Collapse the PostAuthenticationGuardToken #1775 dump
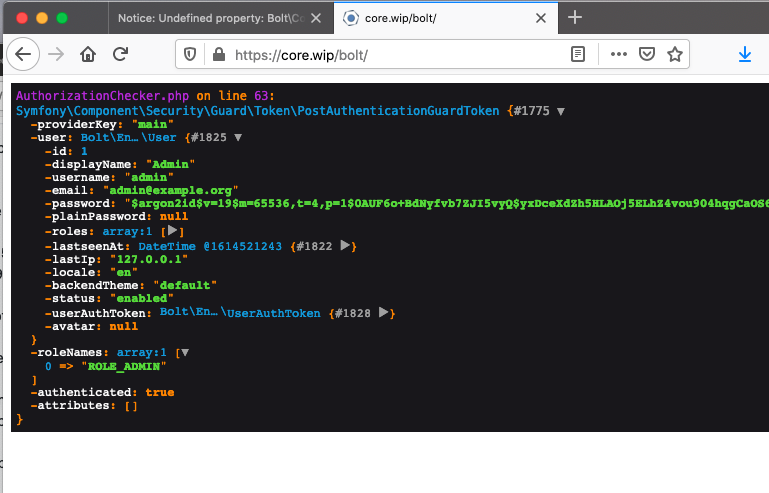Screen dimensions: 769x493 (x=561, y=111)
